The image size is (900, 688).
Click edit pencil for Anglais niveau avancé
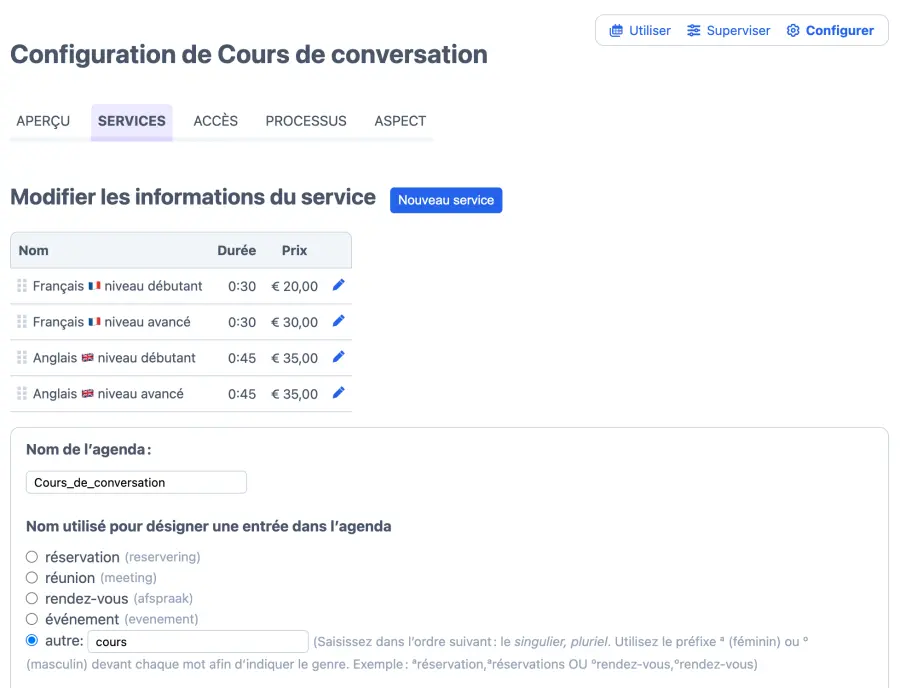coord(338,394)
